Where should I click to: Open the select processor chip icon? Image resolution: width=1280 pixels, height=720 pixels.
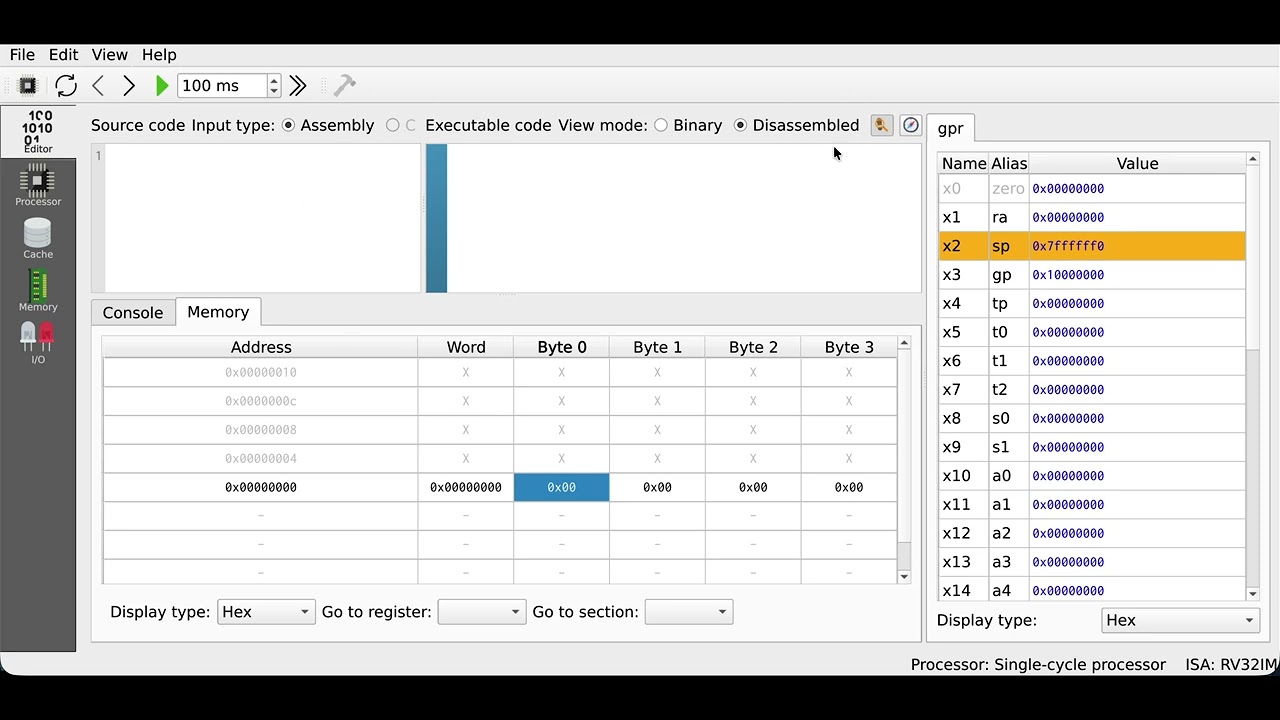(28, 86)
